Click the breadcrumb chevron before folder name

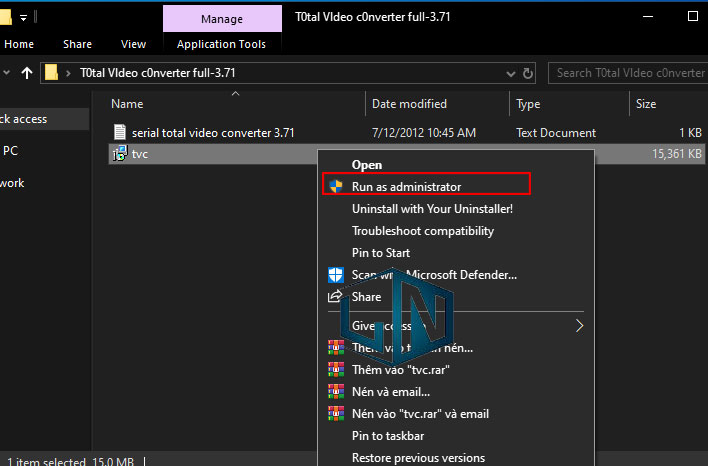pyautogui.click(x=68, y=73)
